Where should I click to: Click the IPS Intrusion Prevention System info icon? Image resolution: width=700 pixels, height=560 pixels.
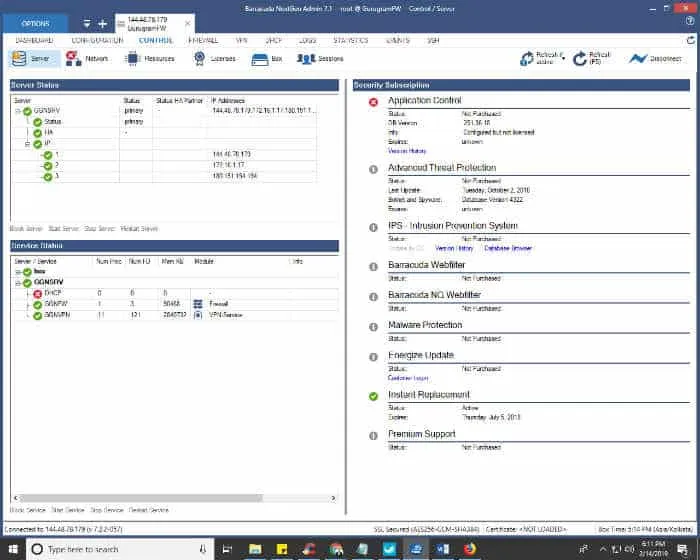pyautogui.click(x=373, y=227)
